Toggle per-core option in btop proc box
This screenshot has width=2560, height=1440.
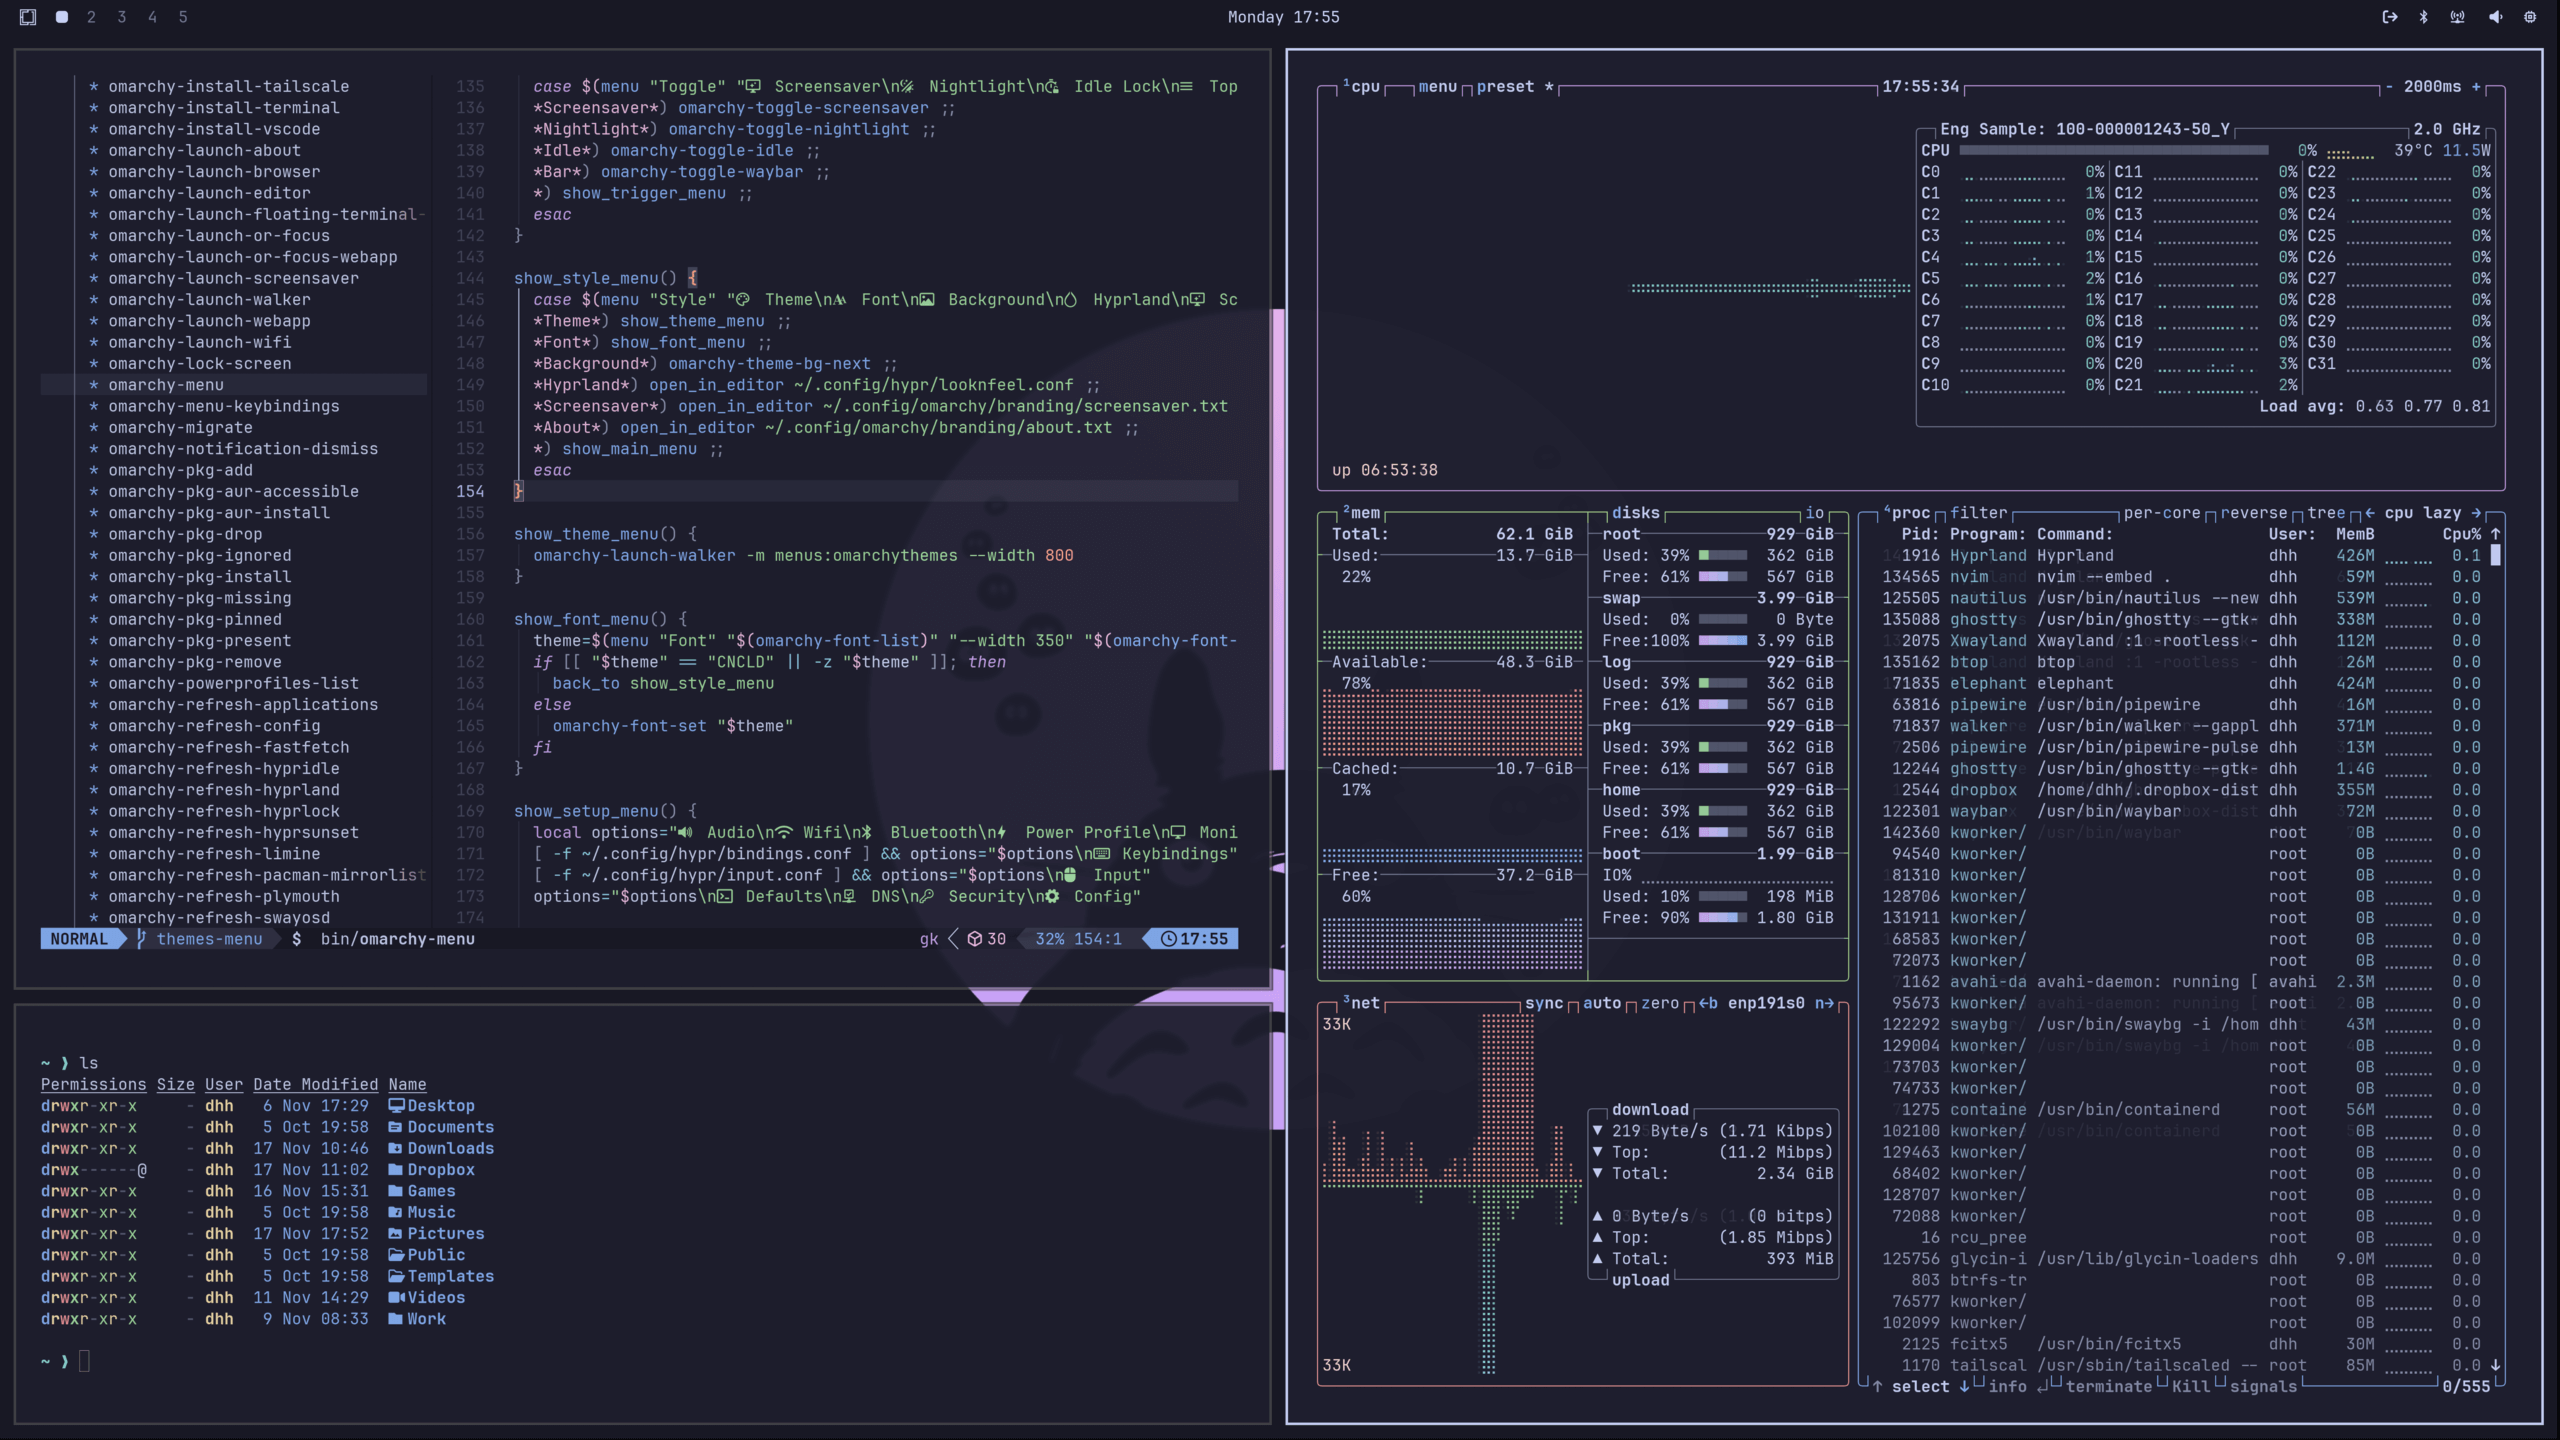point(2161,513)
